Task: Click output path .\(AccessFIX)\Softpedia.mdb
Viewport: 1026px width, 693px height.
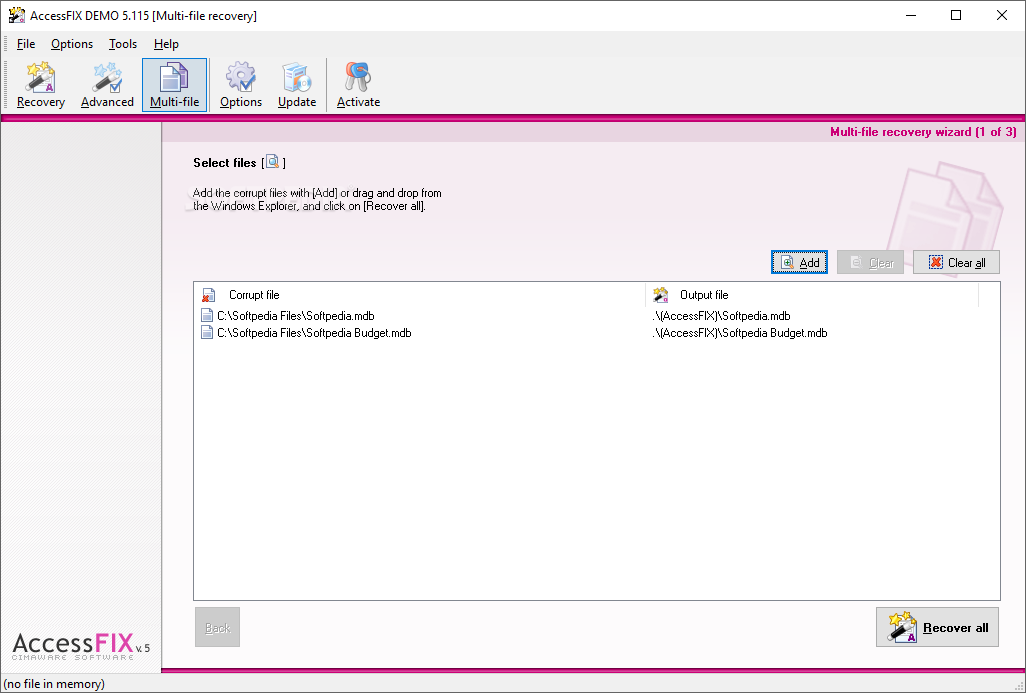Action: (x=721, y=315)
